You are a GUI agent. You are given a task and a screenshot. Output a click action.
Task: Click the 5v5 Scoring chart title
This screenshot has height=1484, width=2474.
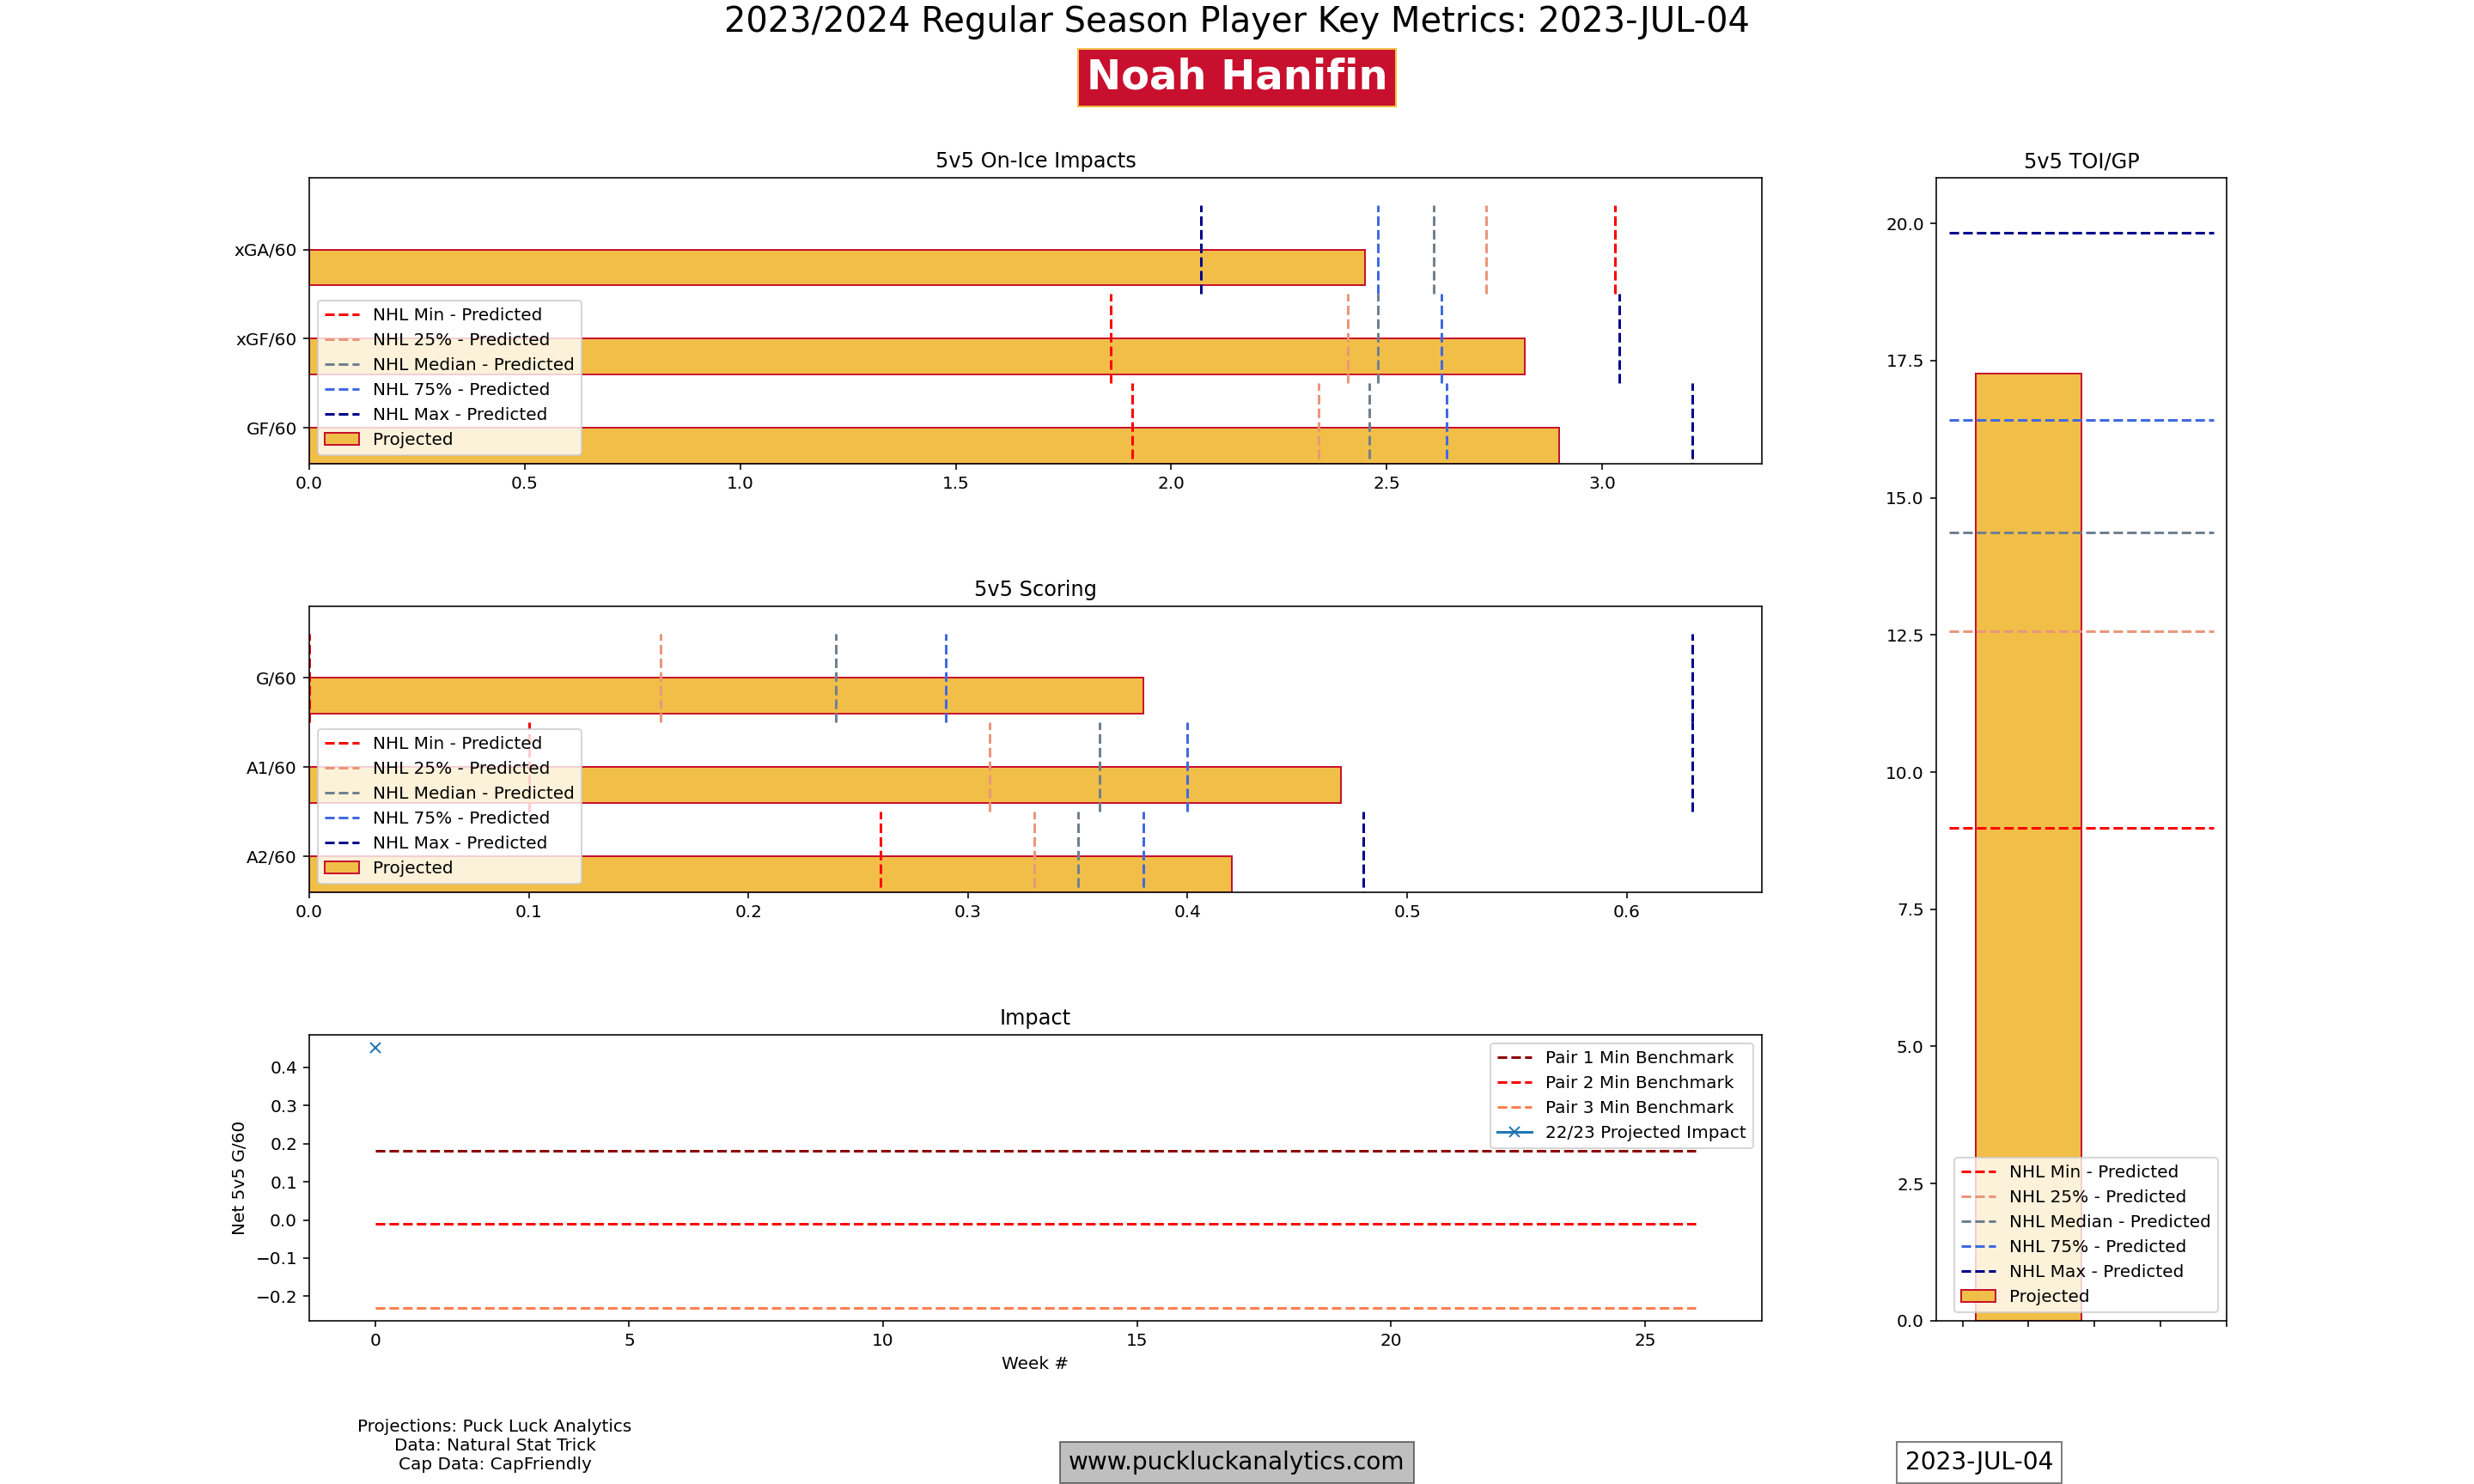pyautogui.click(x=1035, y=589)
